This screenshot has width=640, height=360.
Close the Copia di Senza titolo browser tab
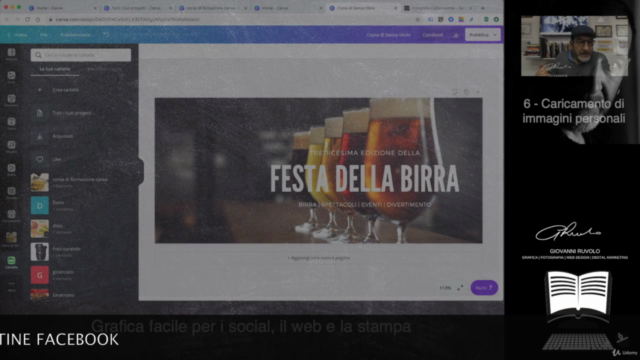[x=395, y=8]
